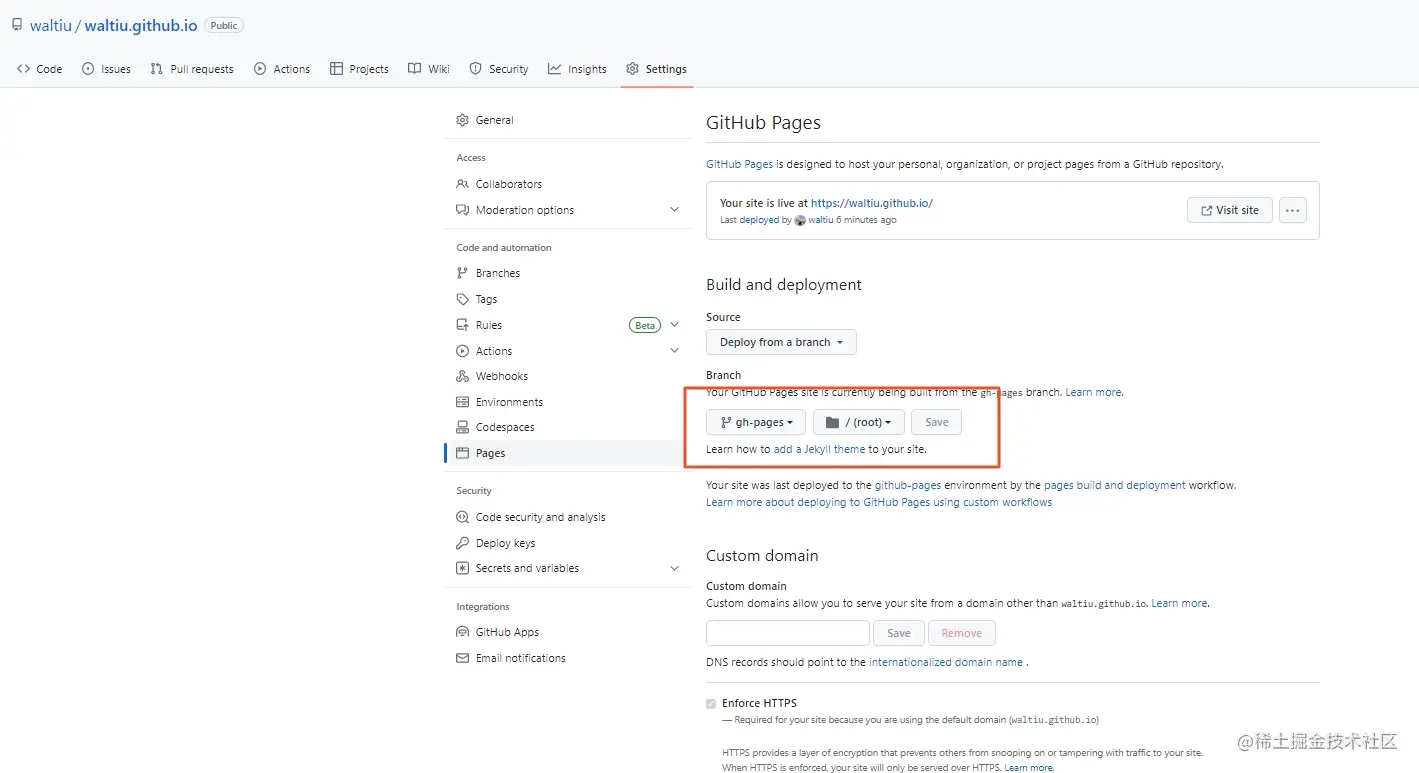Click the Deploy keys key icon

pyautogui.click(x=462, y=543)
